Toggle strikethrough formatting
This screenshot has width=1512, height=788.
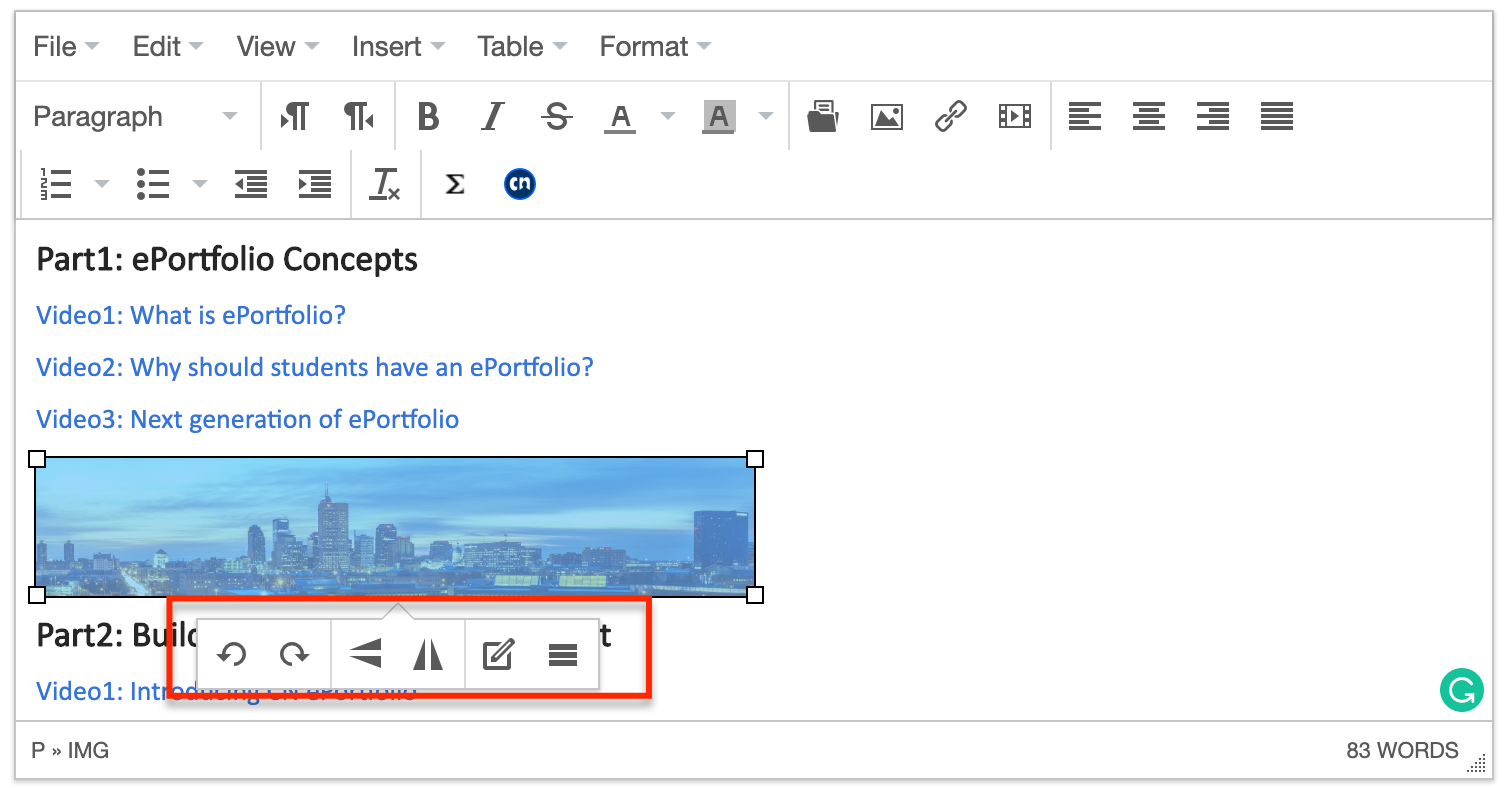click(x=556, y=117)
